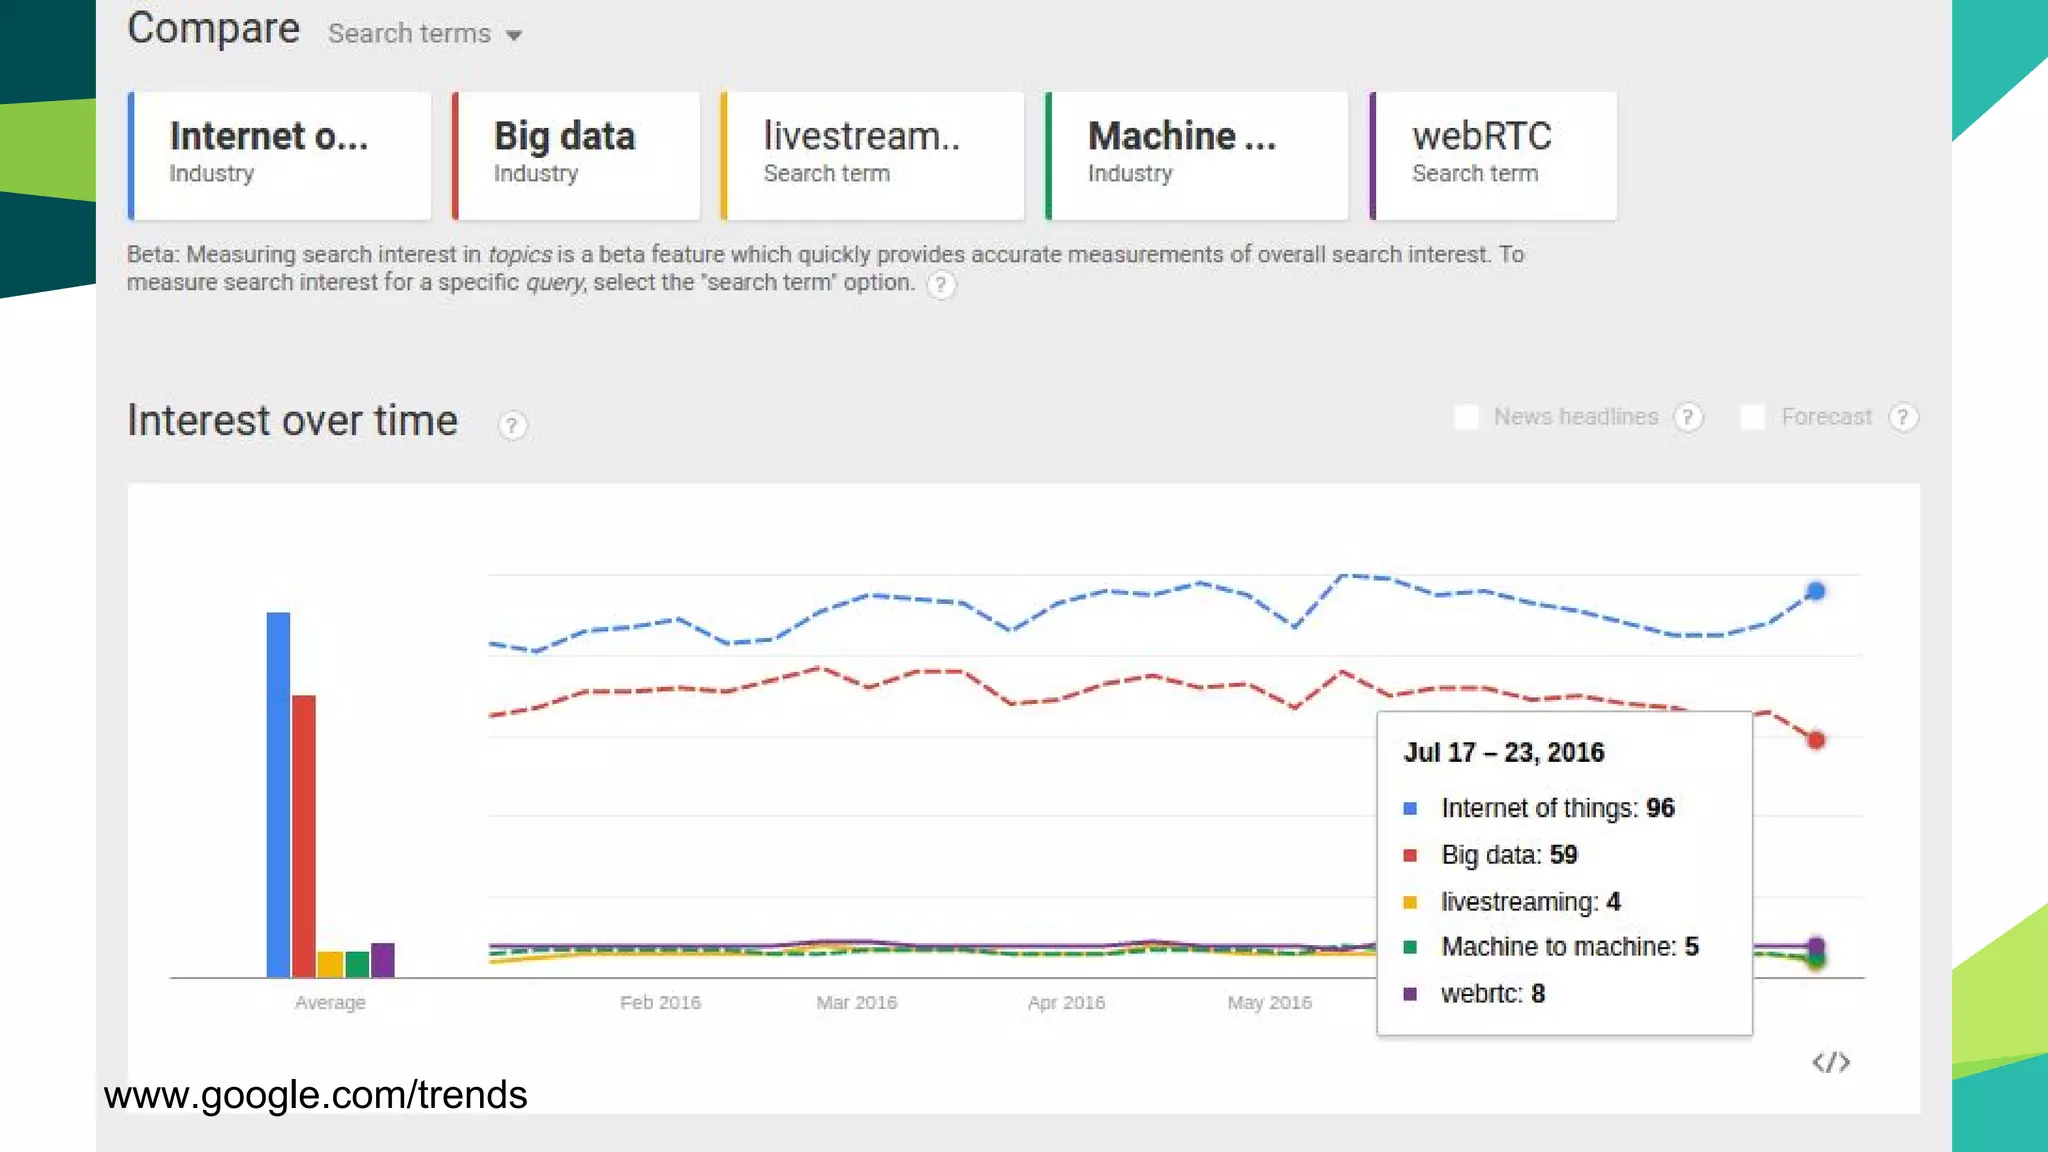Open help icon next to Forecast
Image resolution: width=2048 pixels, height=1152 pixels.
[1903, 417]
